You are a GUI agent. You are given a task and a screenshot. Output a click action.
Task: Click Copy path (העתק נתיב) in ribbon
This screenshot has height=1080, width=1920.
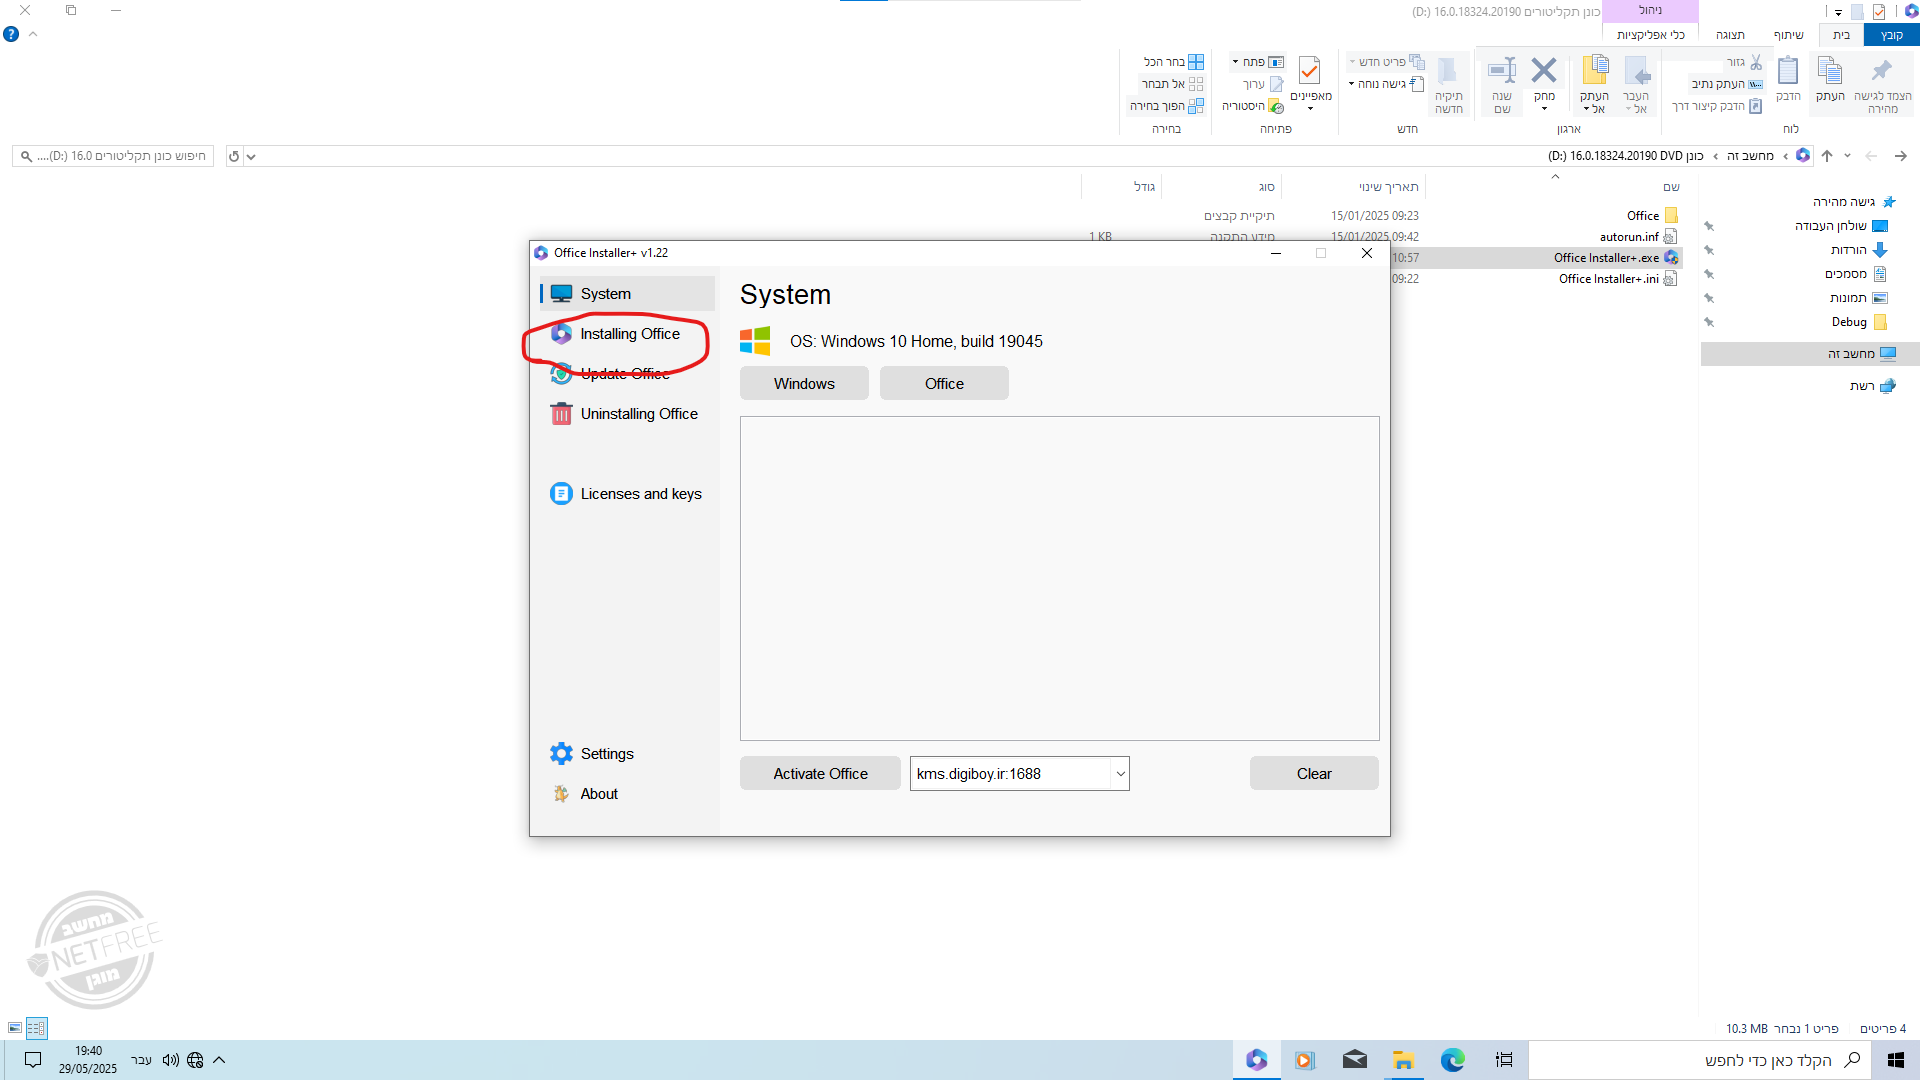pyautogui.click(x=1726, y=84)
